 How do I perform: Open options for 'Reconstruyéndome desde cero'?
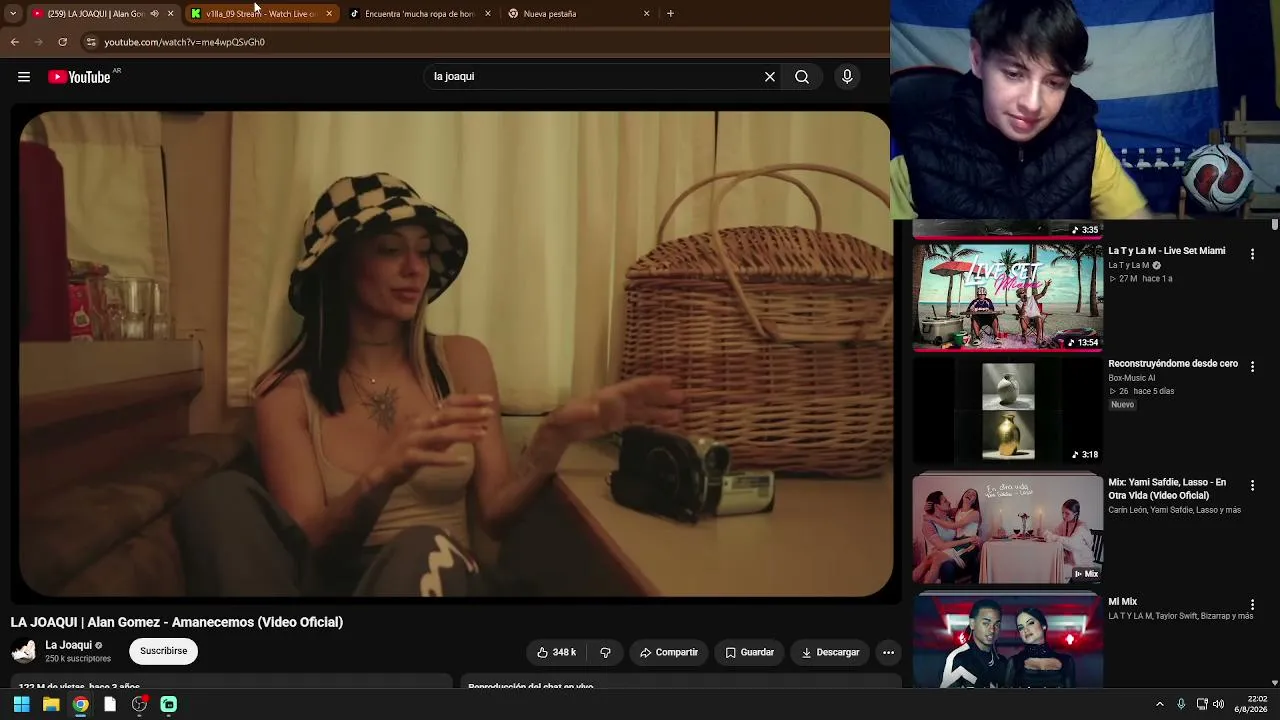pos(1252,367)
